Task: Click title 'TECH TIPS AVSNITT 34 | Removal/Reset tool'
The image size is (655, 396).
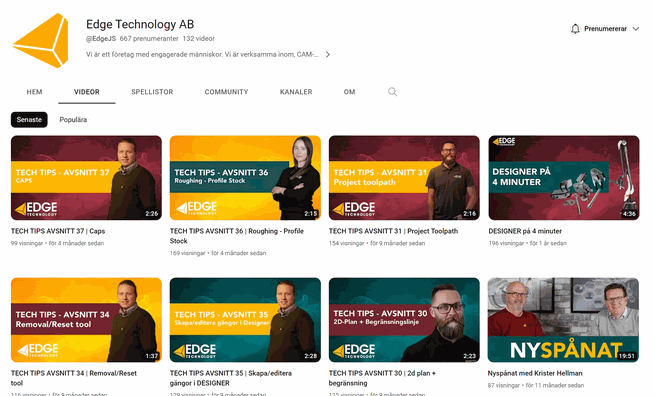Action: click(x=74, y=378)
